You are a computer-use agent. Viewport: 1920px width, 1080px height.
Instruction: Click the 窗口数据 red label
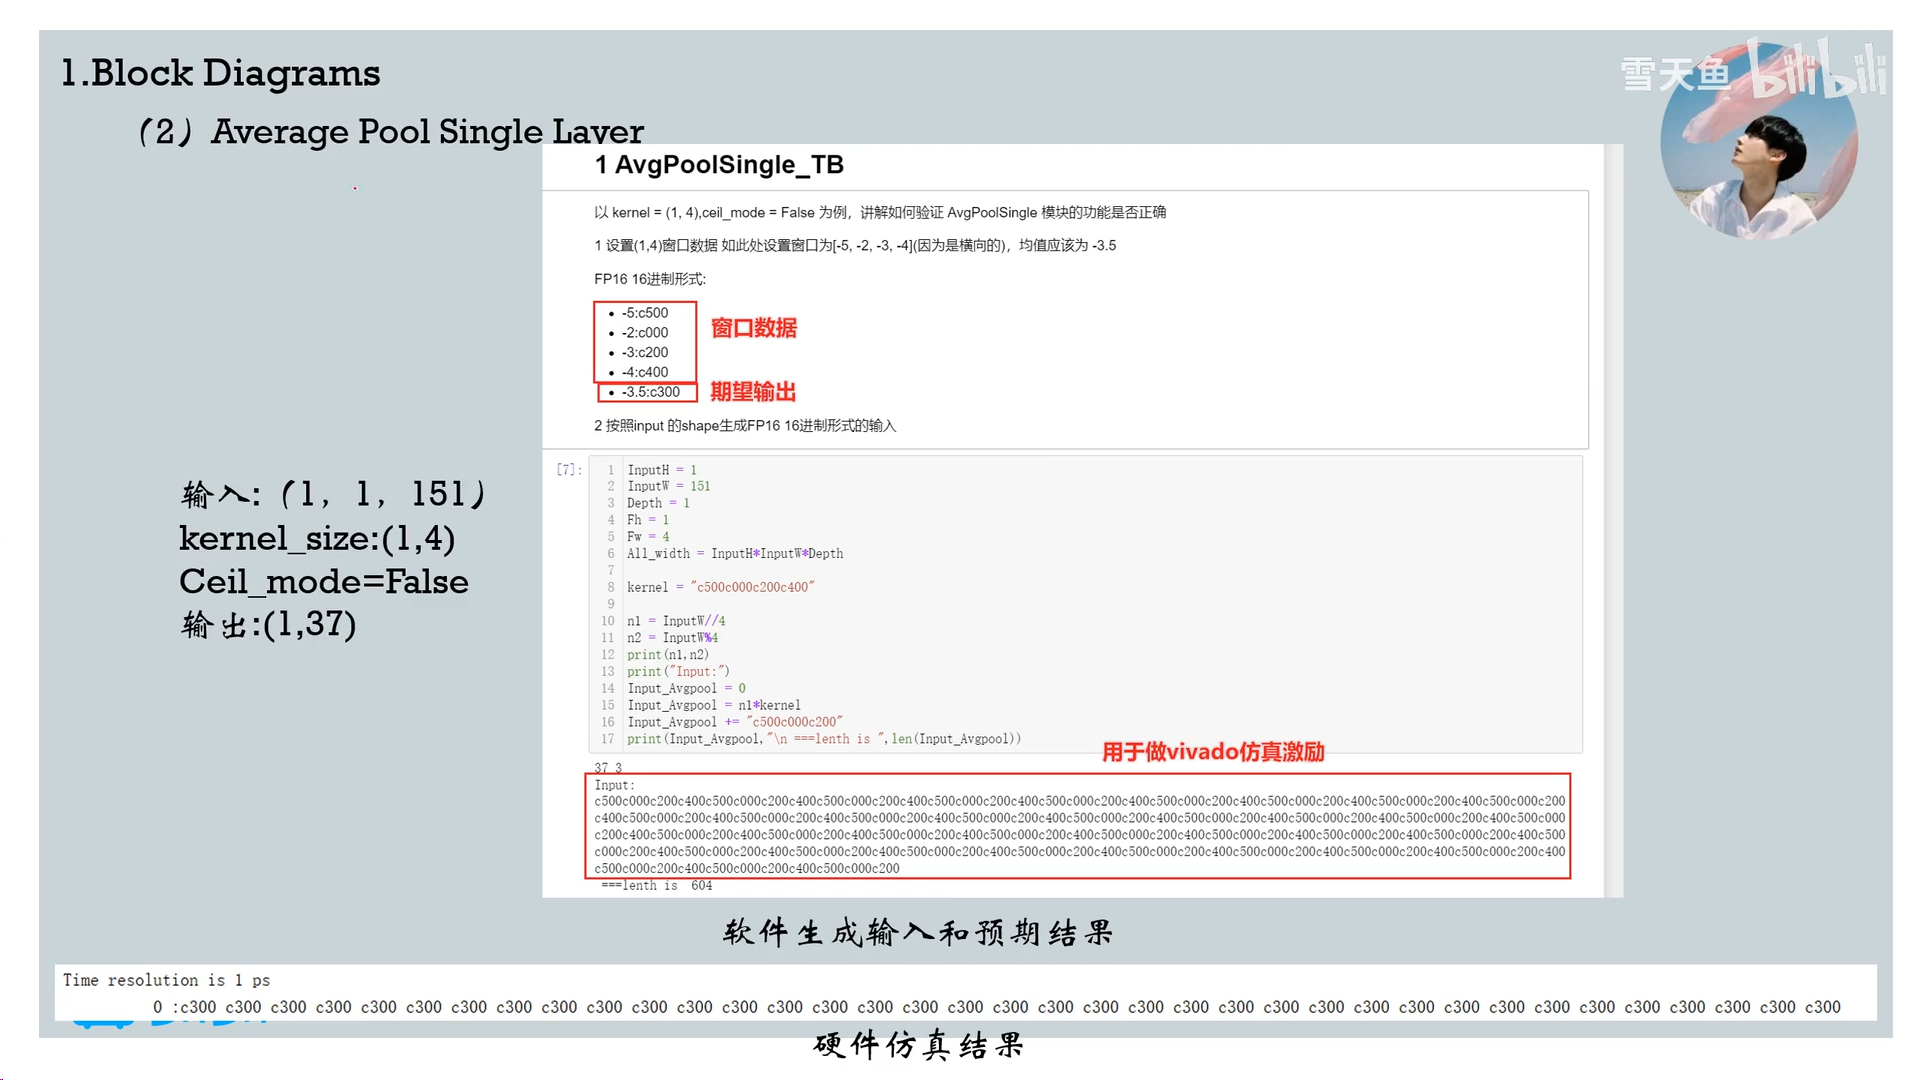pos(753,328)
